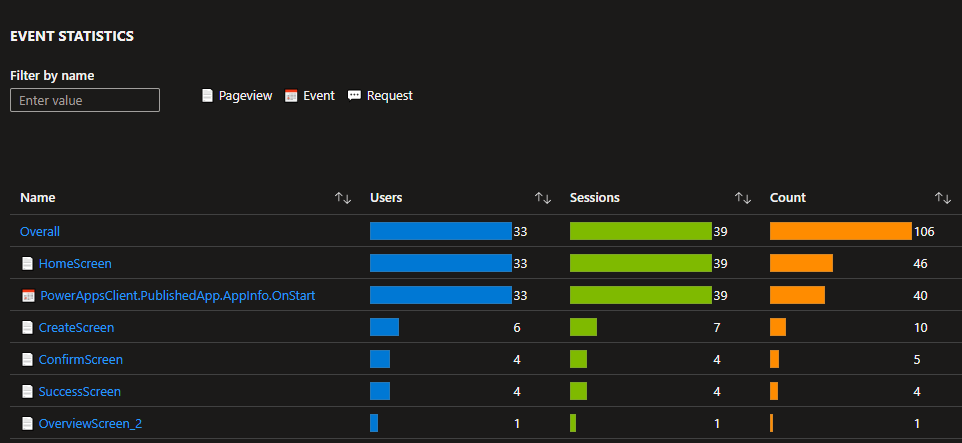
Task: Click the Event calendar icon in legend
Action: [x=291, y=96]
